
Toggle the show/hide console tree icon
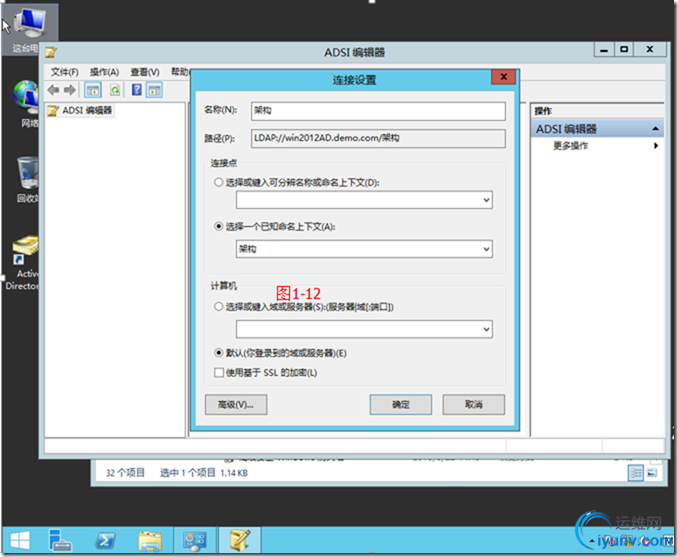click(93, 90)
